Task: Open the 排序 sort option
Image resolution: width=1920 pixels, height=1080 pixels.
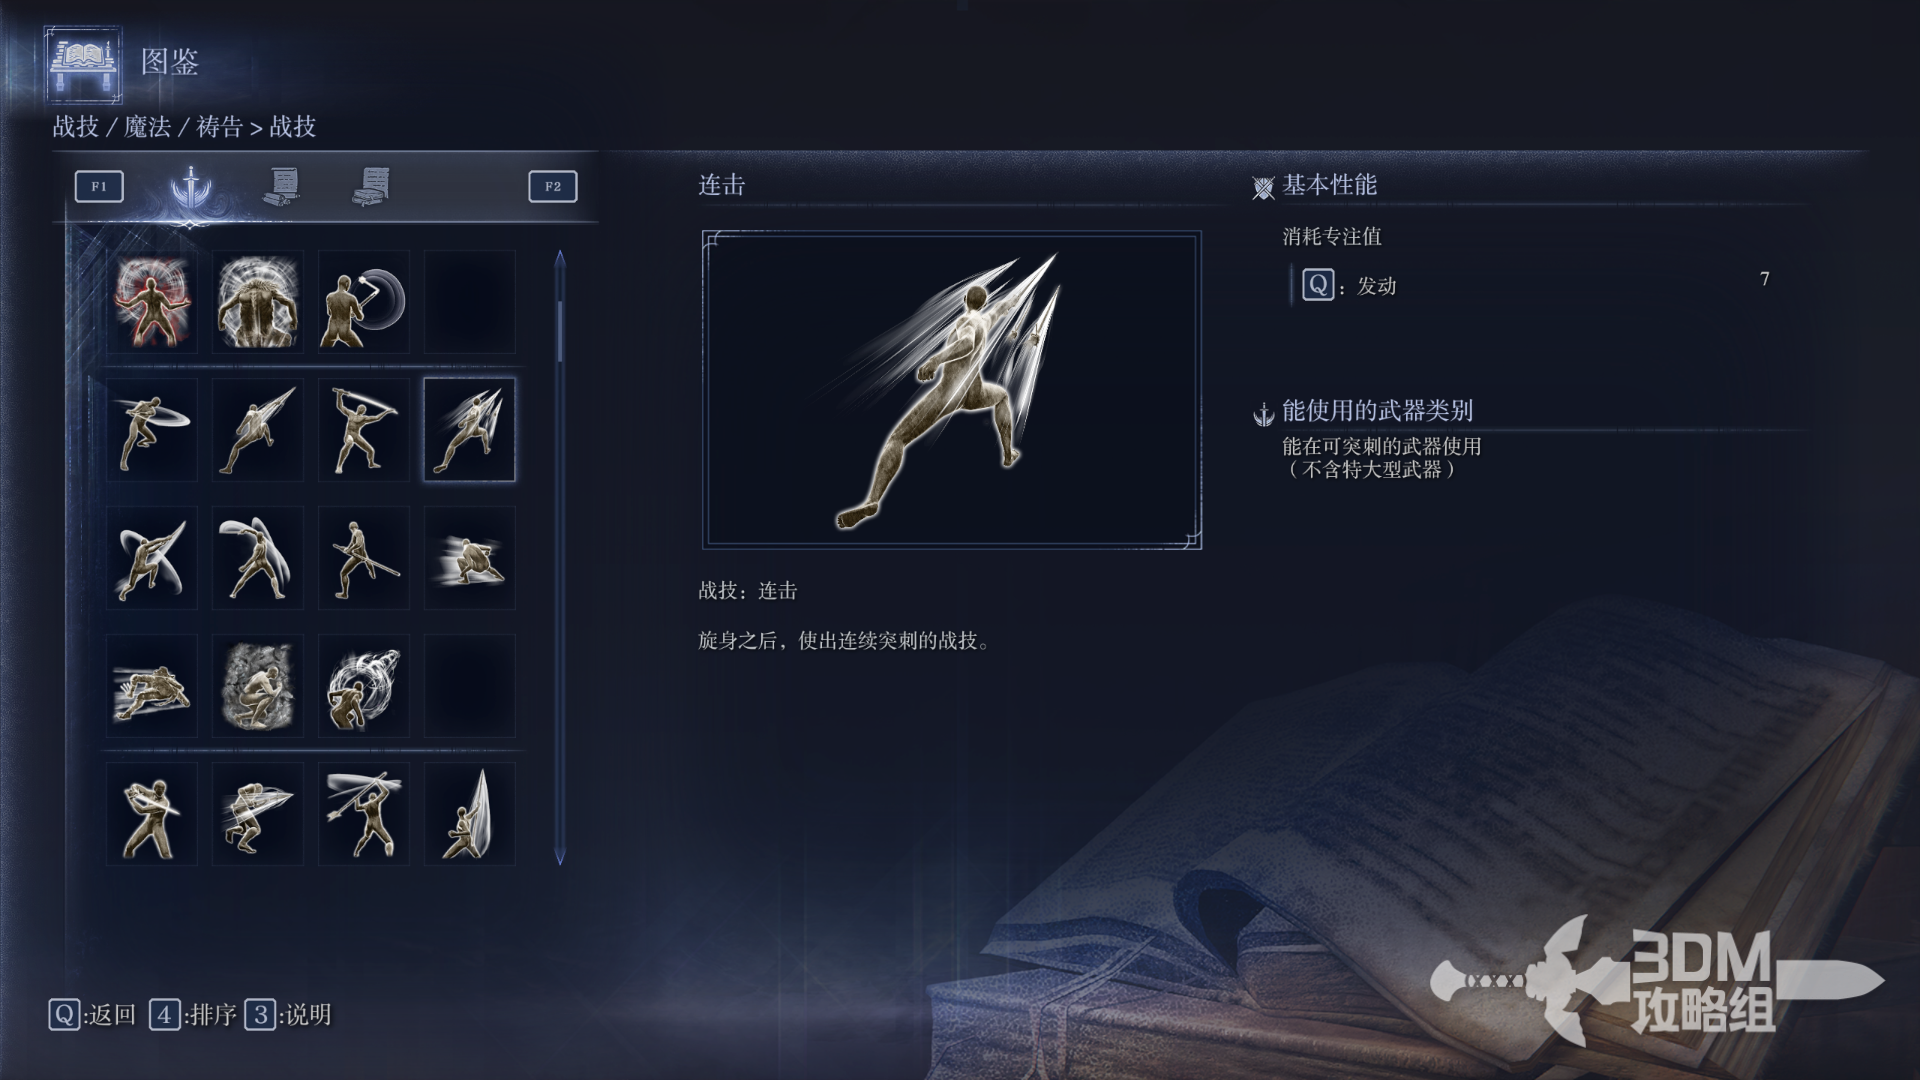Action: [193, 1015]
